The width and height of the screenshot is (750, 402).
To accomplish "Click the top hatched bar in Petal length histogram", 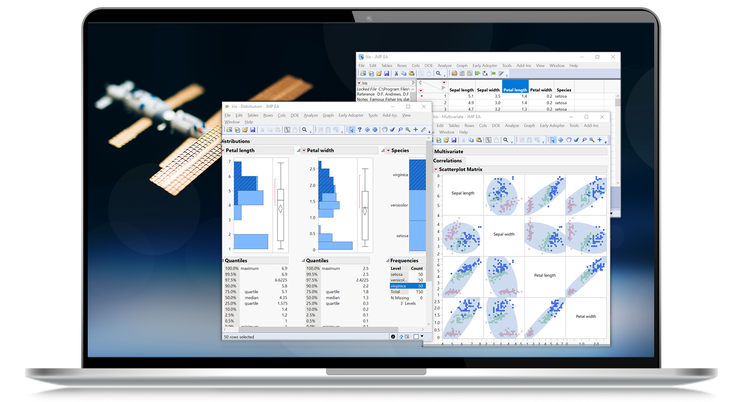I will tap(238, 169).
